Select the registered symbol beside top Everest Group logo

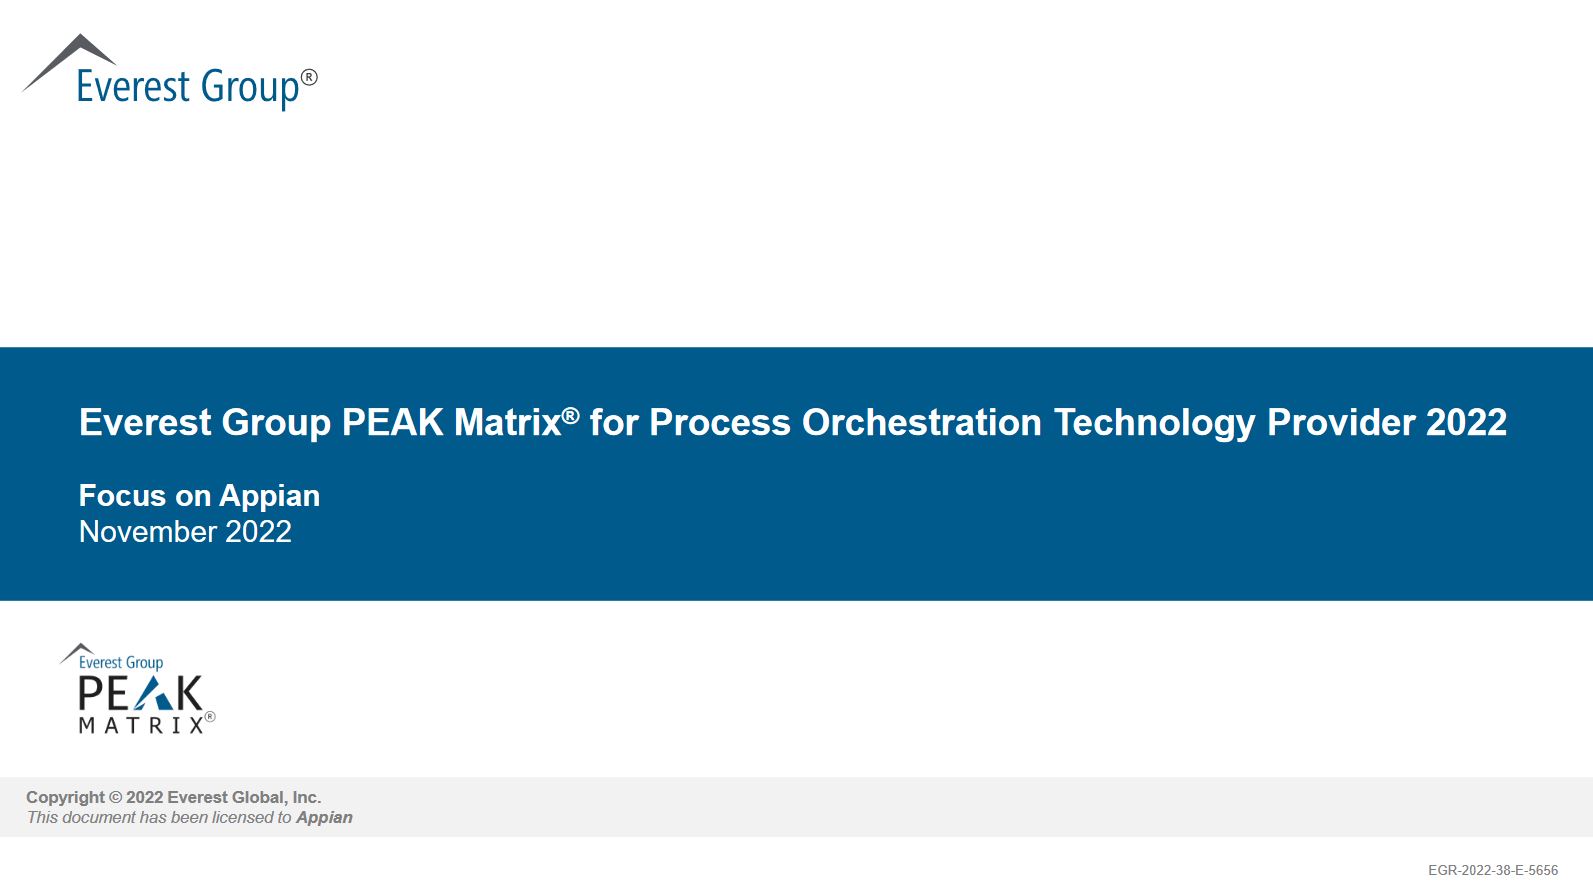pos(309,77)
